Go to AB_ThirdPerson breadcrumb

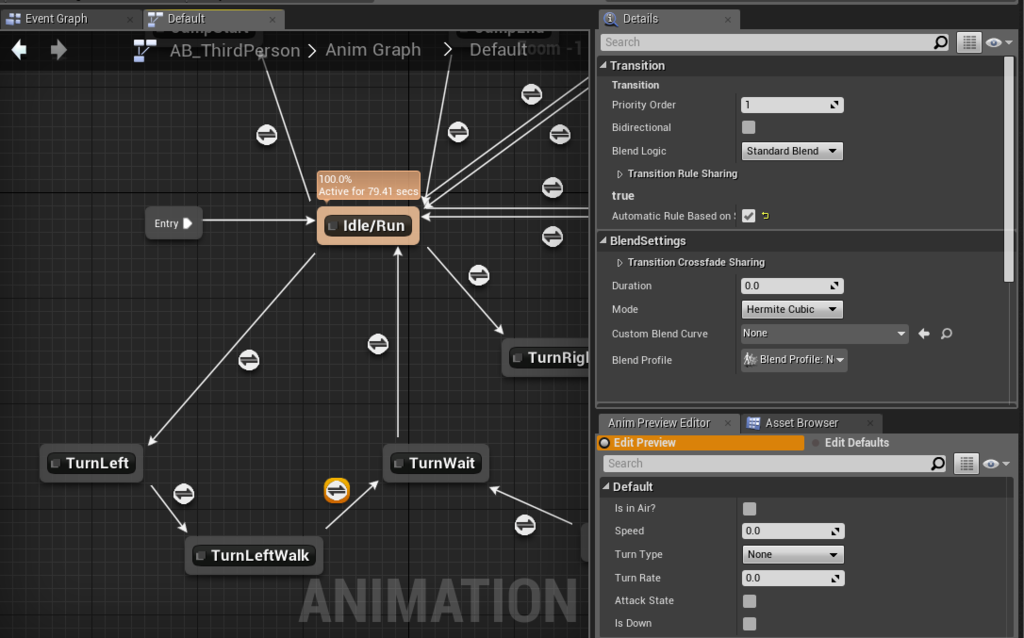(234, 50)
